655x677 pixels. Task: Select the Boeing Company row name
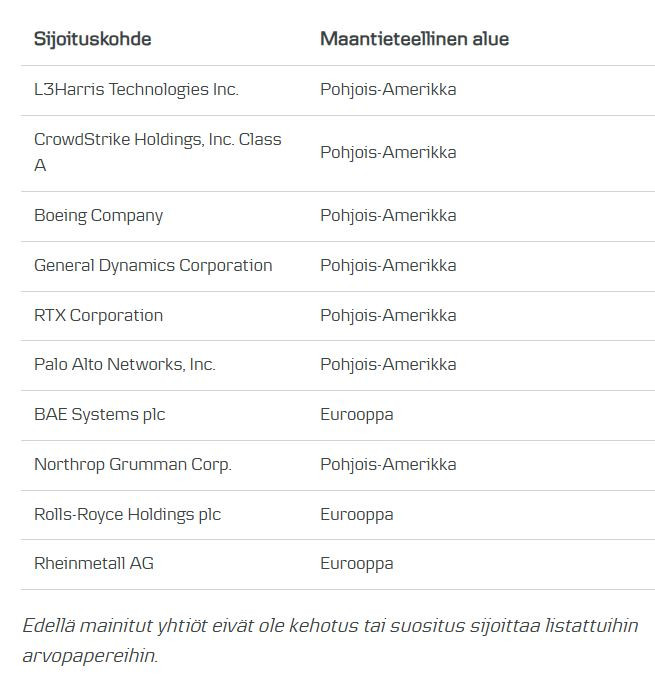[98, 215]
